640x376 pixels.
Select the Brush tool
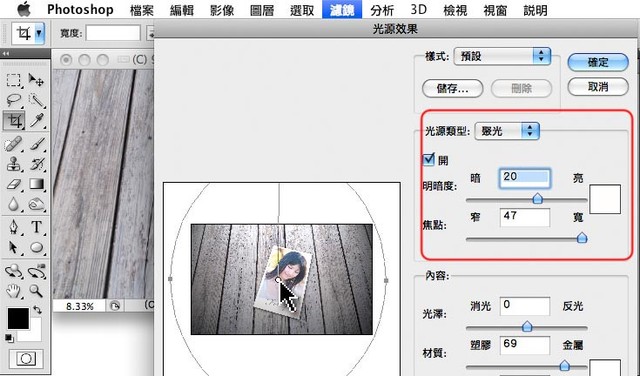[36, 144]
